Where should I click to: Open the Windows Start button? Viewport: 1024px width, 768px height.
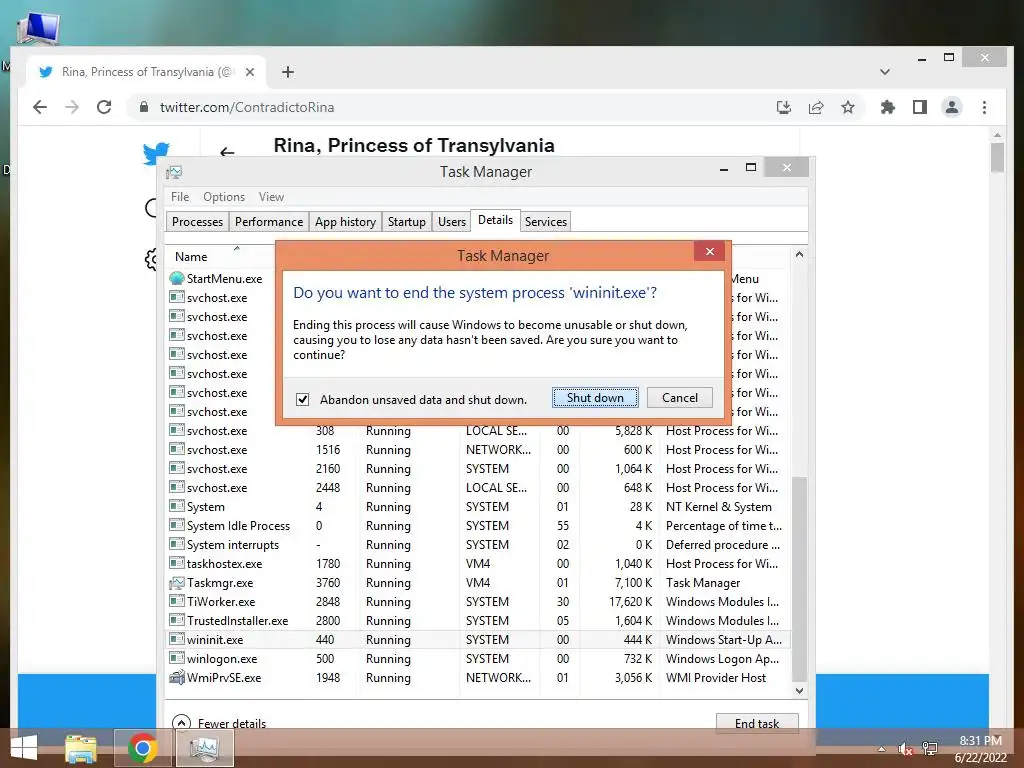coord(24,748)
